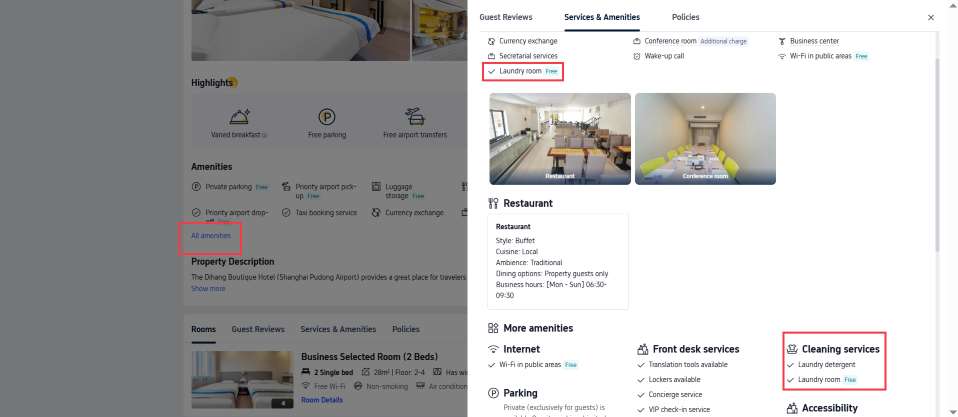The height and width of the screenshot is (417, 958).
Task: Open the All amenities link
Action: (211, 236)
